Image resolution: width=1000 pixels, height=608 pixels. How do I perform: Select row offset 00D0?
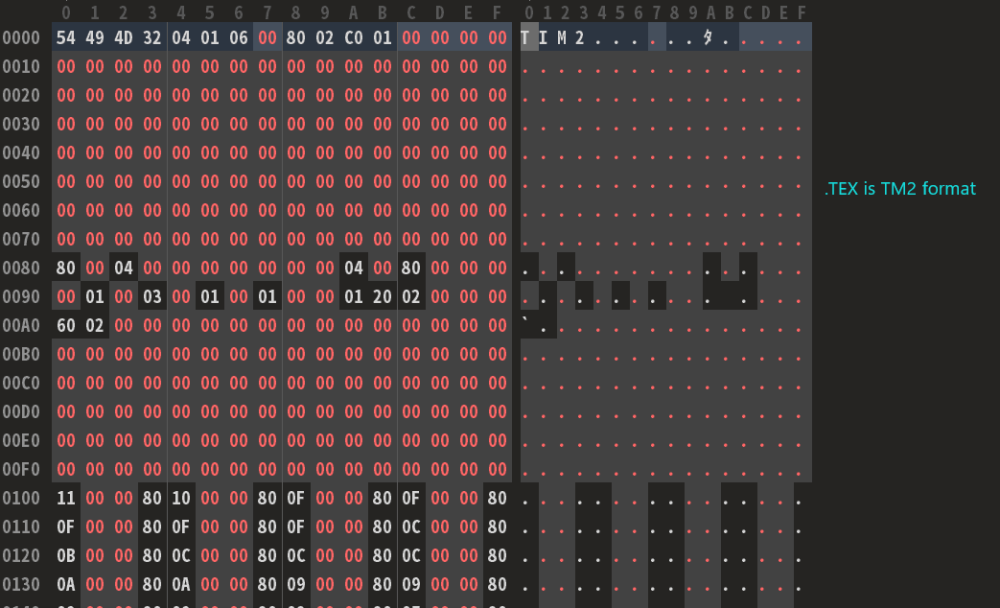pos(21,412)
